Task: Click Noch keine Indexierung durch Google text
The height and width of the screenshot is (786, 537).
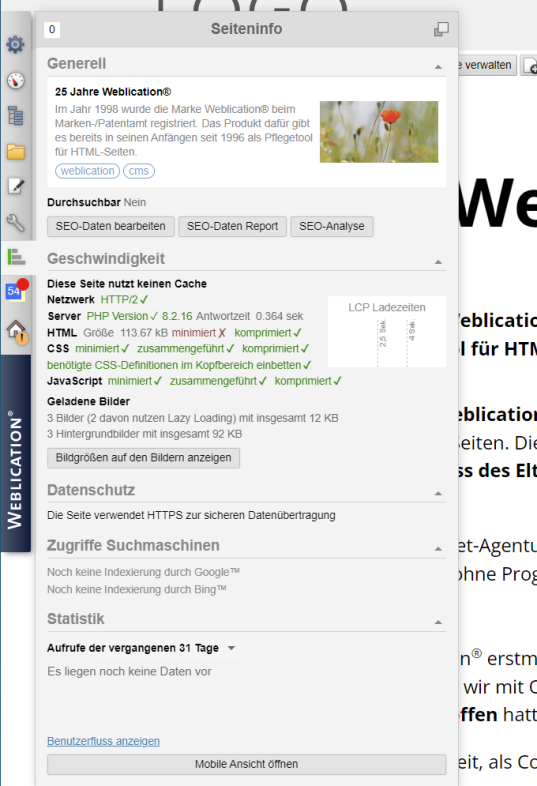Action: 143,572
